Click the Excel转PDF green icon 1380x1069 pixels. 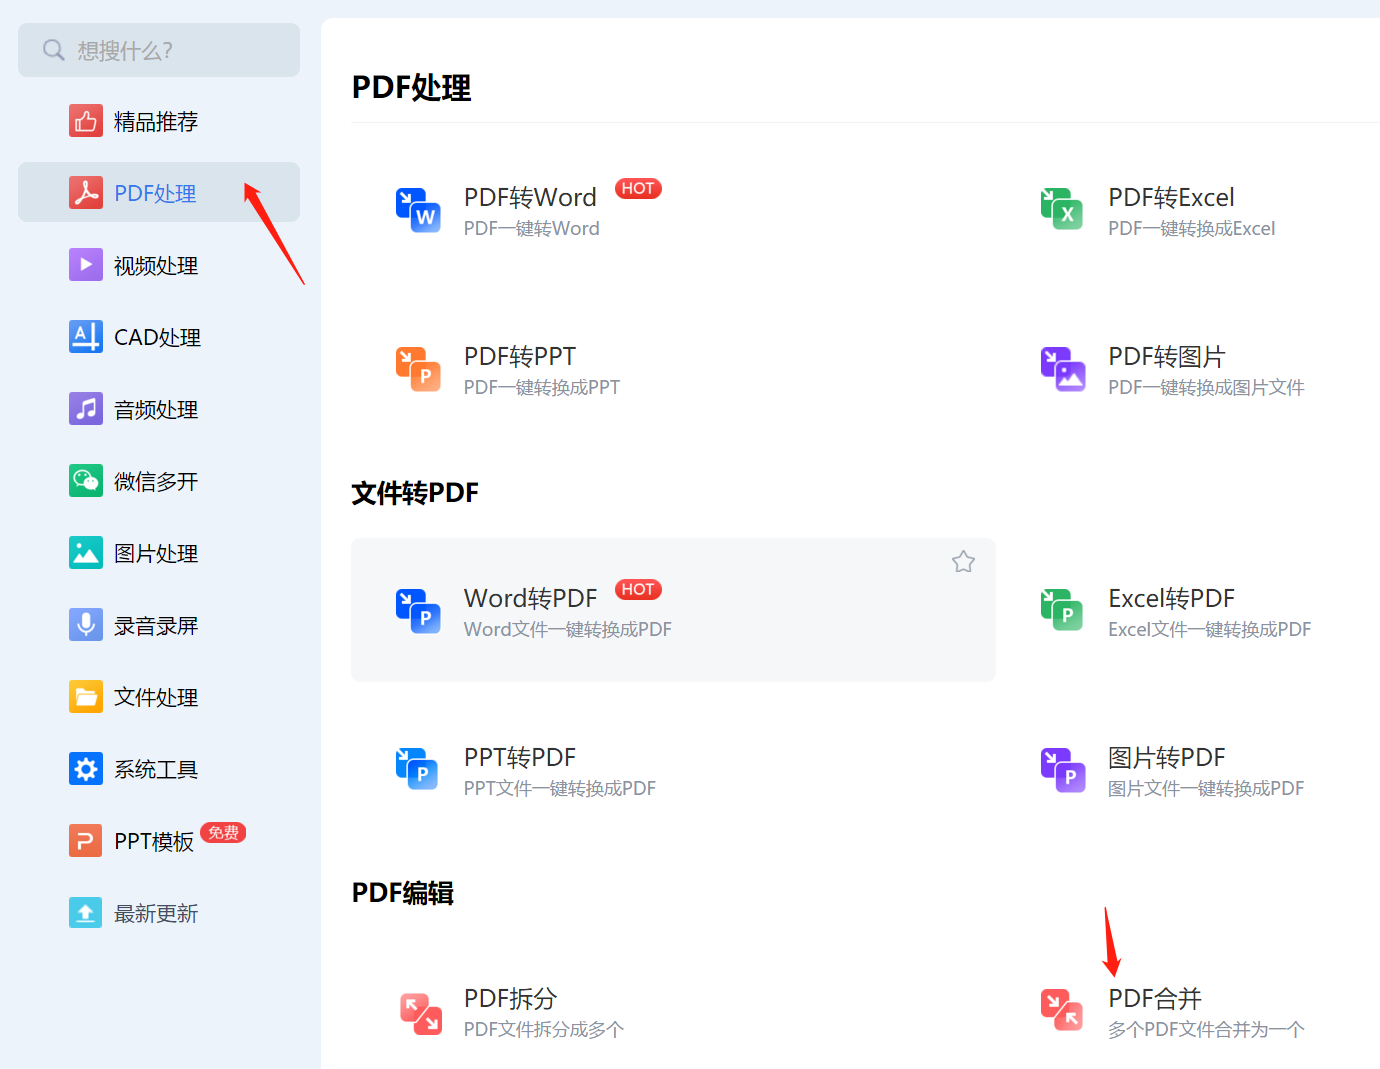tap(1062, 611)
